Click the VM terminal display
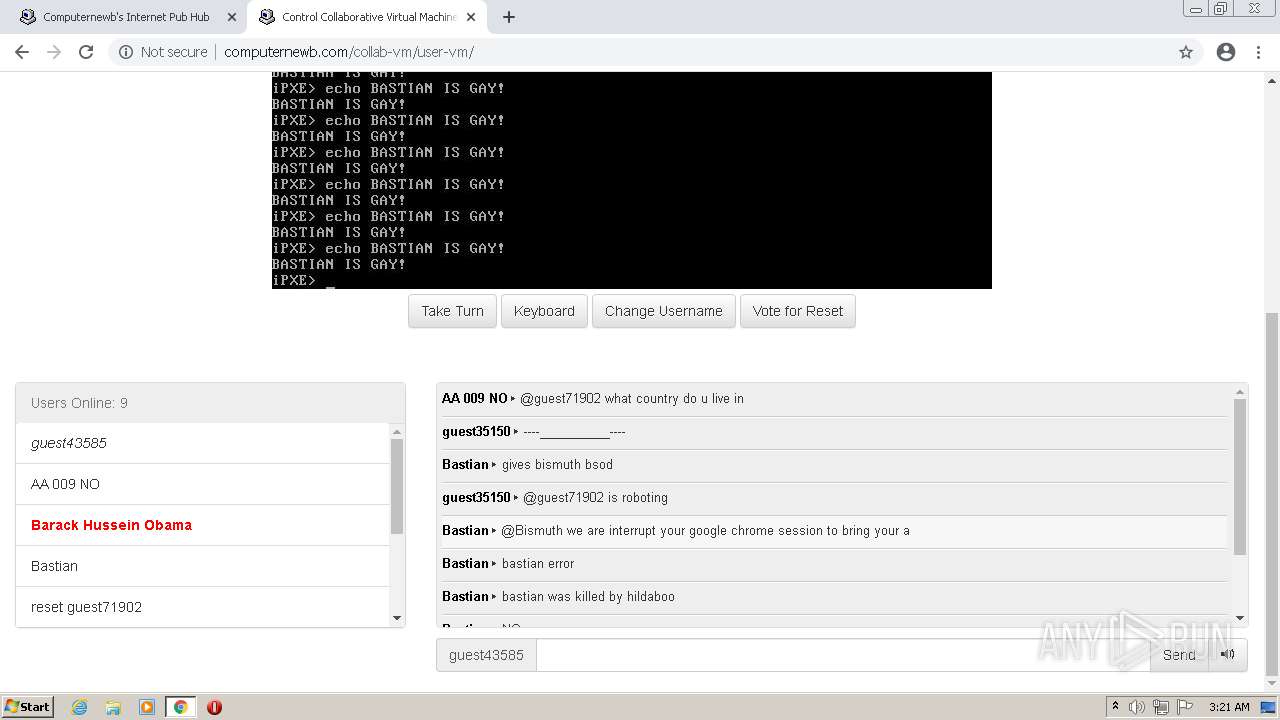1280x720 pixels. pyautogui.click(x=632, y=180)
